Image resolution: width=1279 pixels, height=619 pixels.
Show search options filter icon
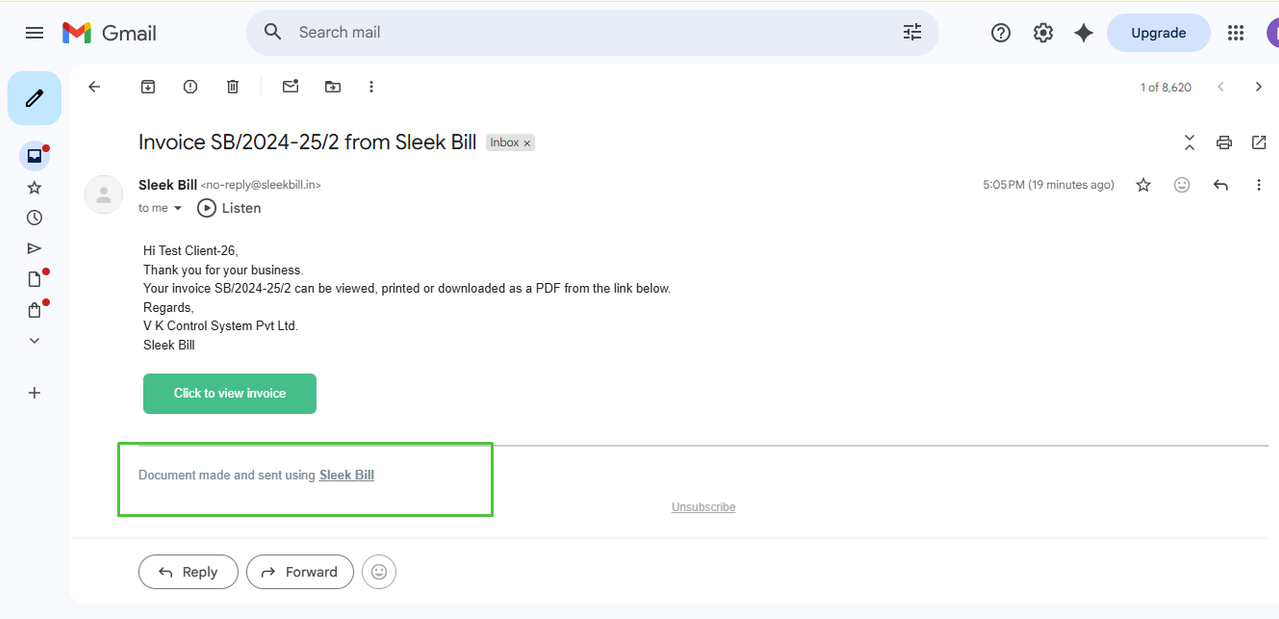(x=912, y=32)
